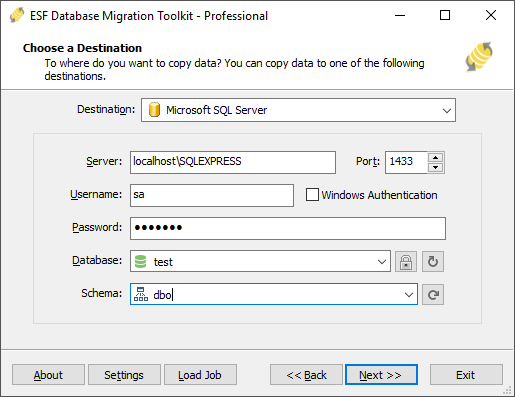Click the ESF app icon in title bar
This screenshot has width=515, height=397.
click(17, 15)
